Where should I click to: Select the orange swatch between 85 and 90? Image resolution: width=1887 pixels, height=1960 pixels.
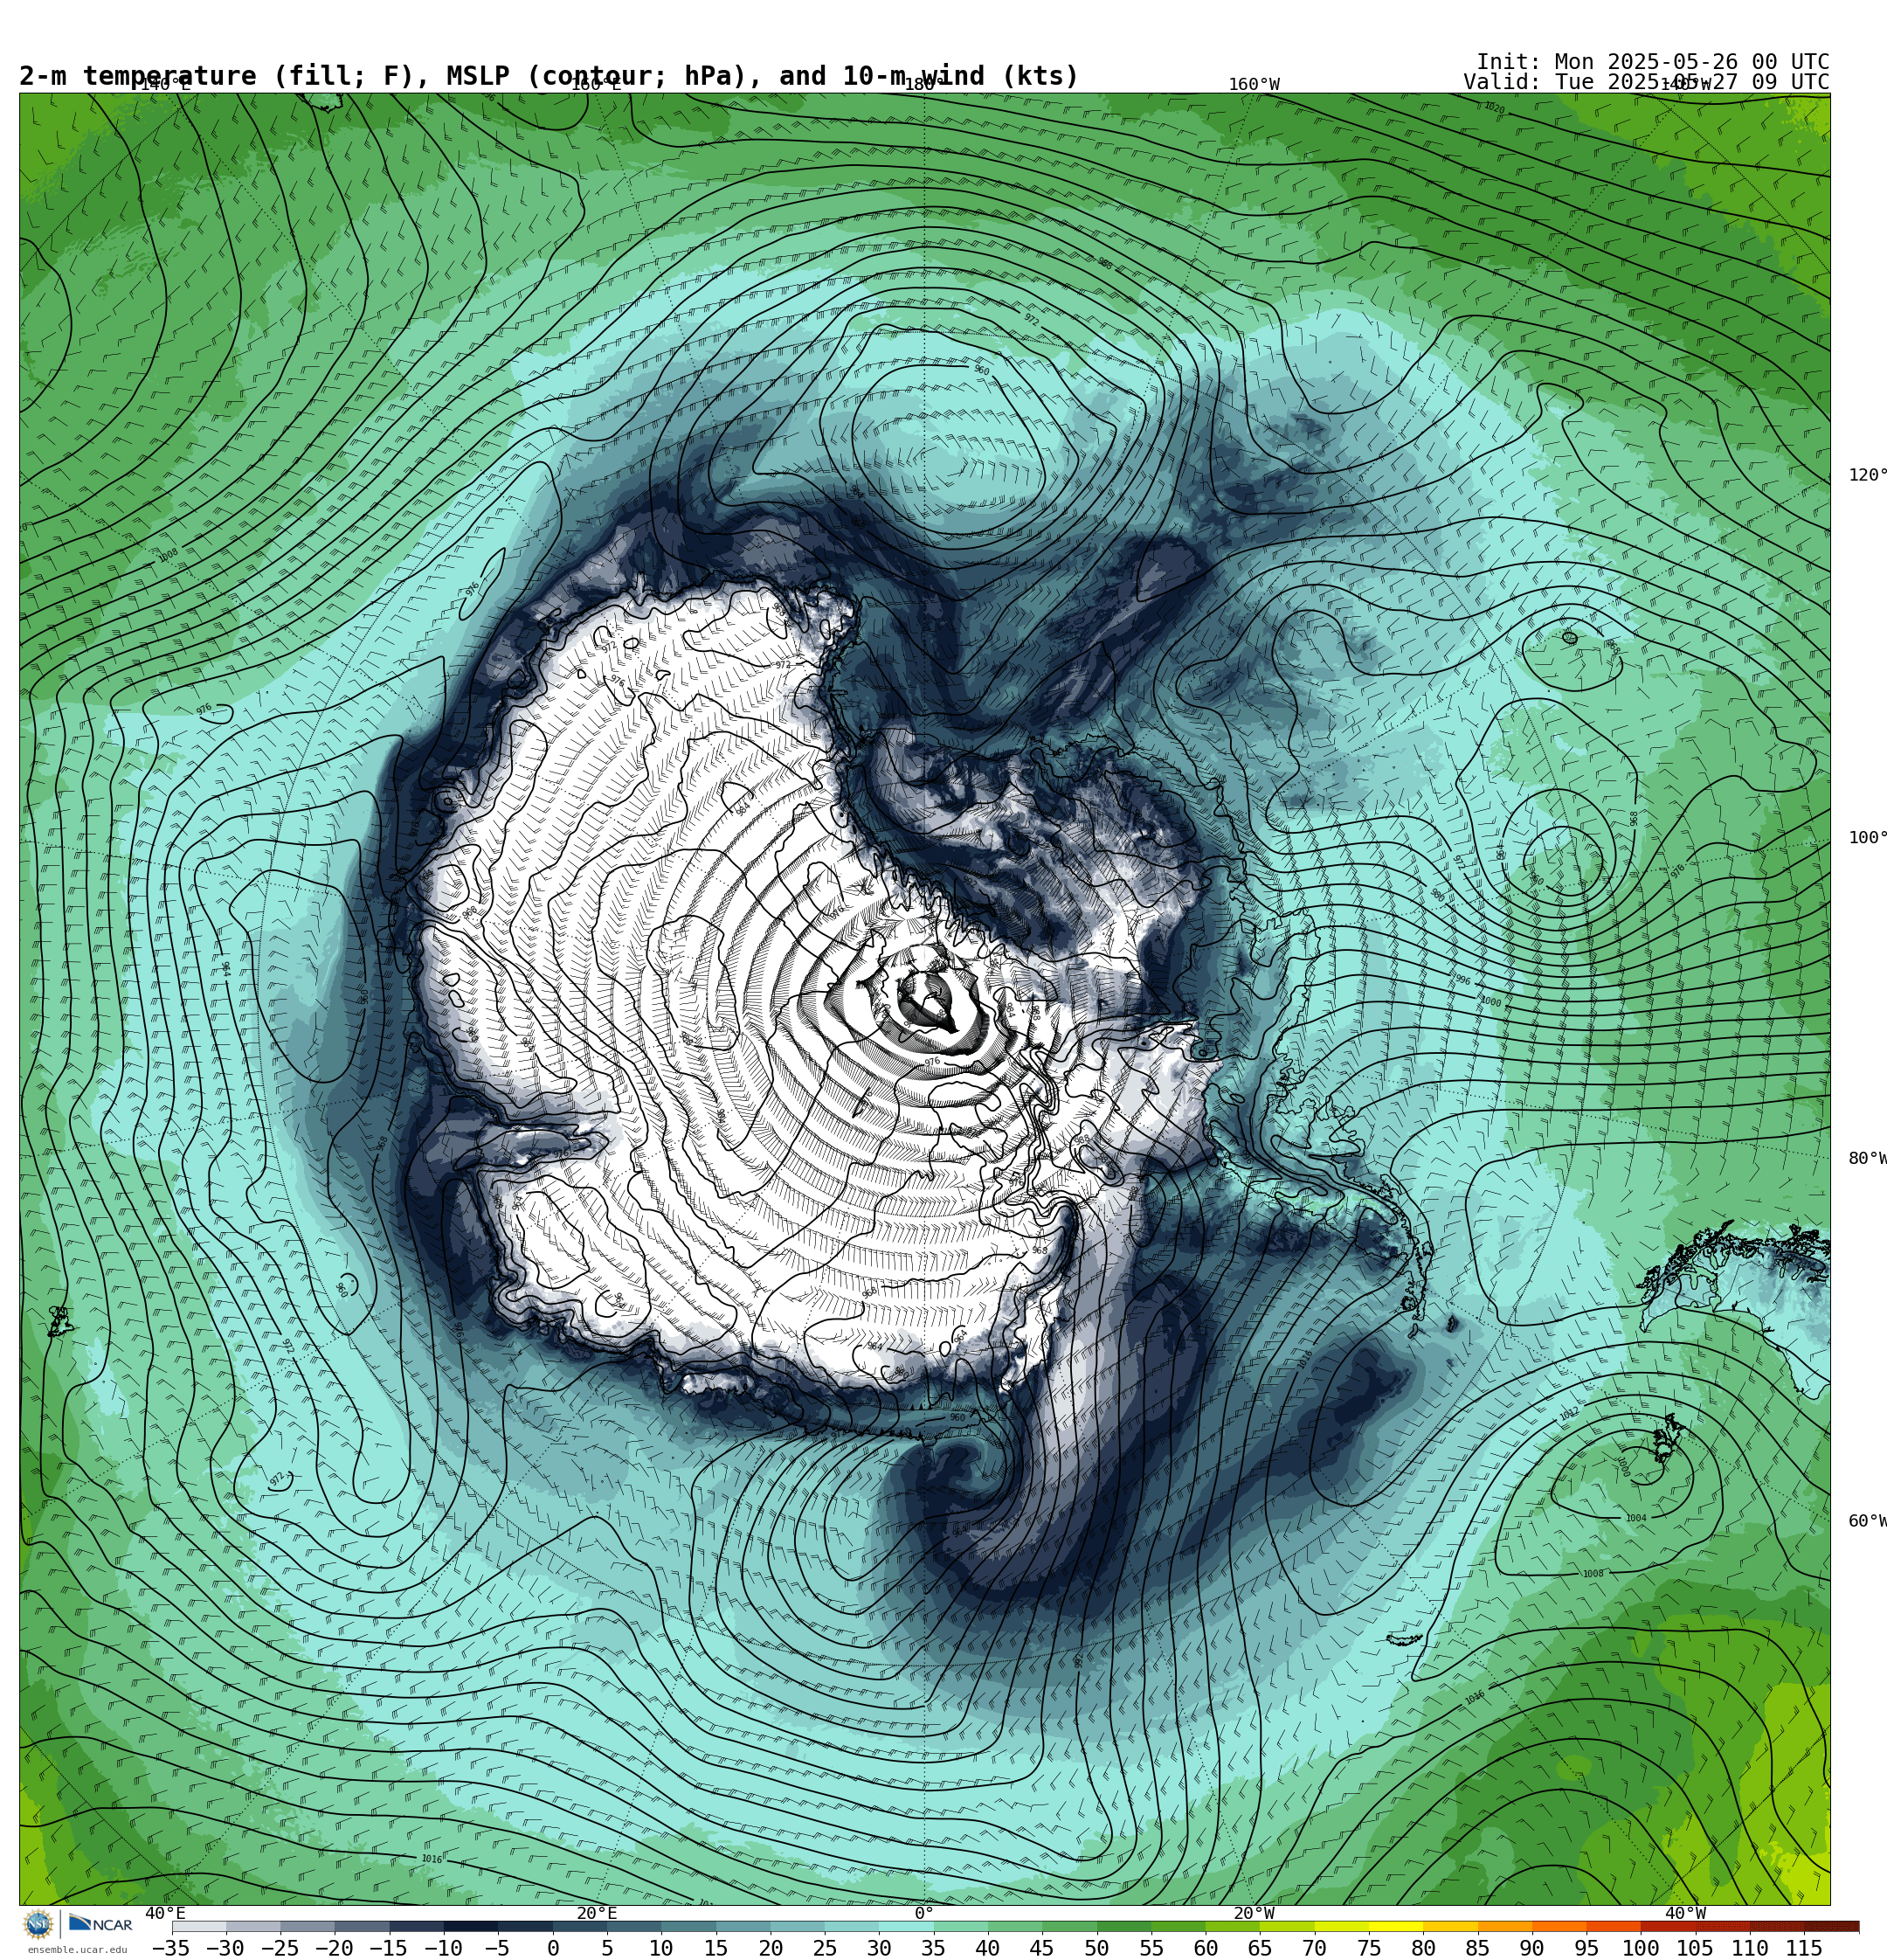[1504, 1926]
